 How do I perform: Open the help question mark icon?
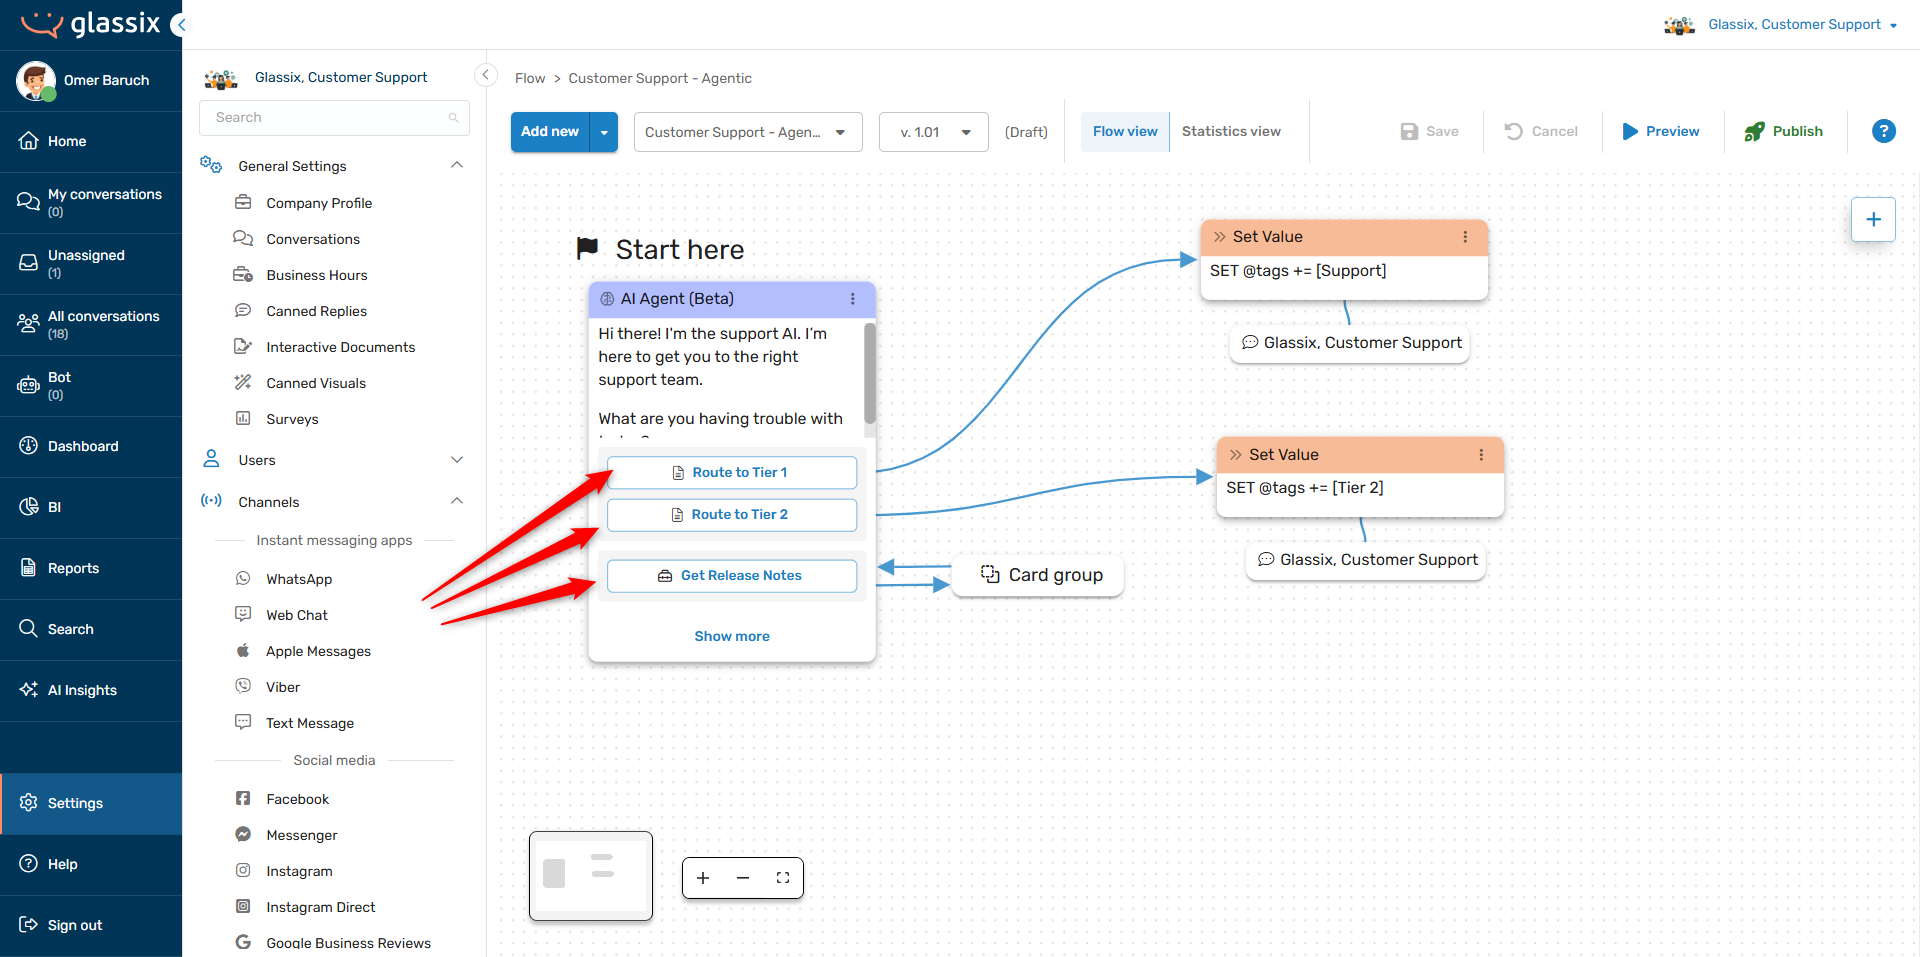pos(1883,131)
